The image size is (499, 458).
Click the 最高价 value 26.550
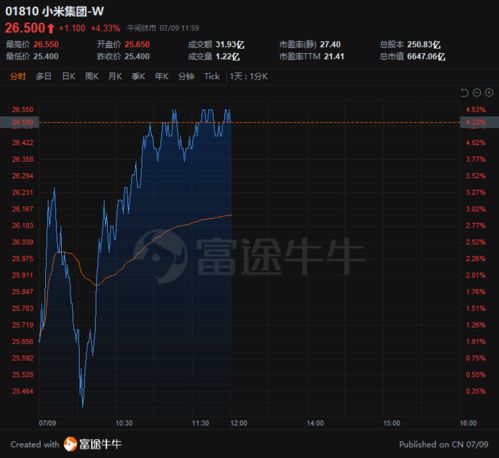pyautogui.click(x=46, y=44)
